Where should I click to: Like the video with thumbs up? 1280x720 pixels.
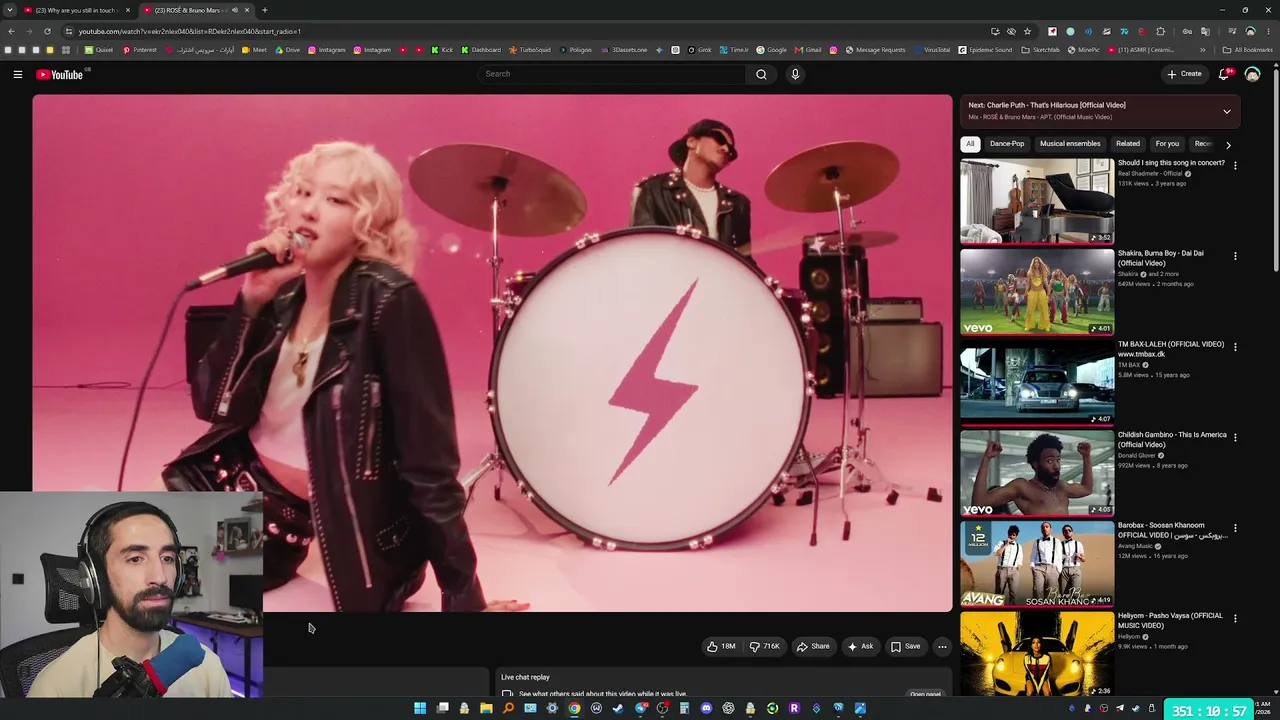(721, 646)
